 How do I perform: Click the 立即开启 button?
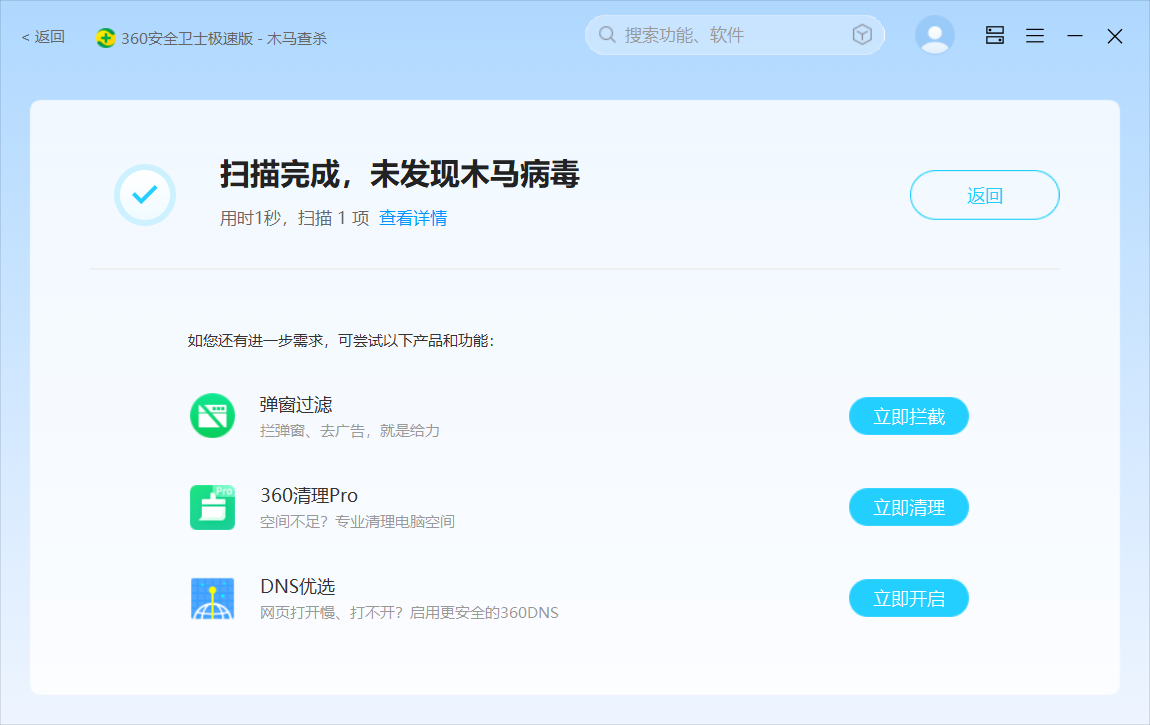coord(909,598)
